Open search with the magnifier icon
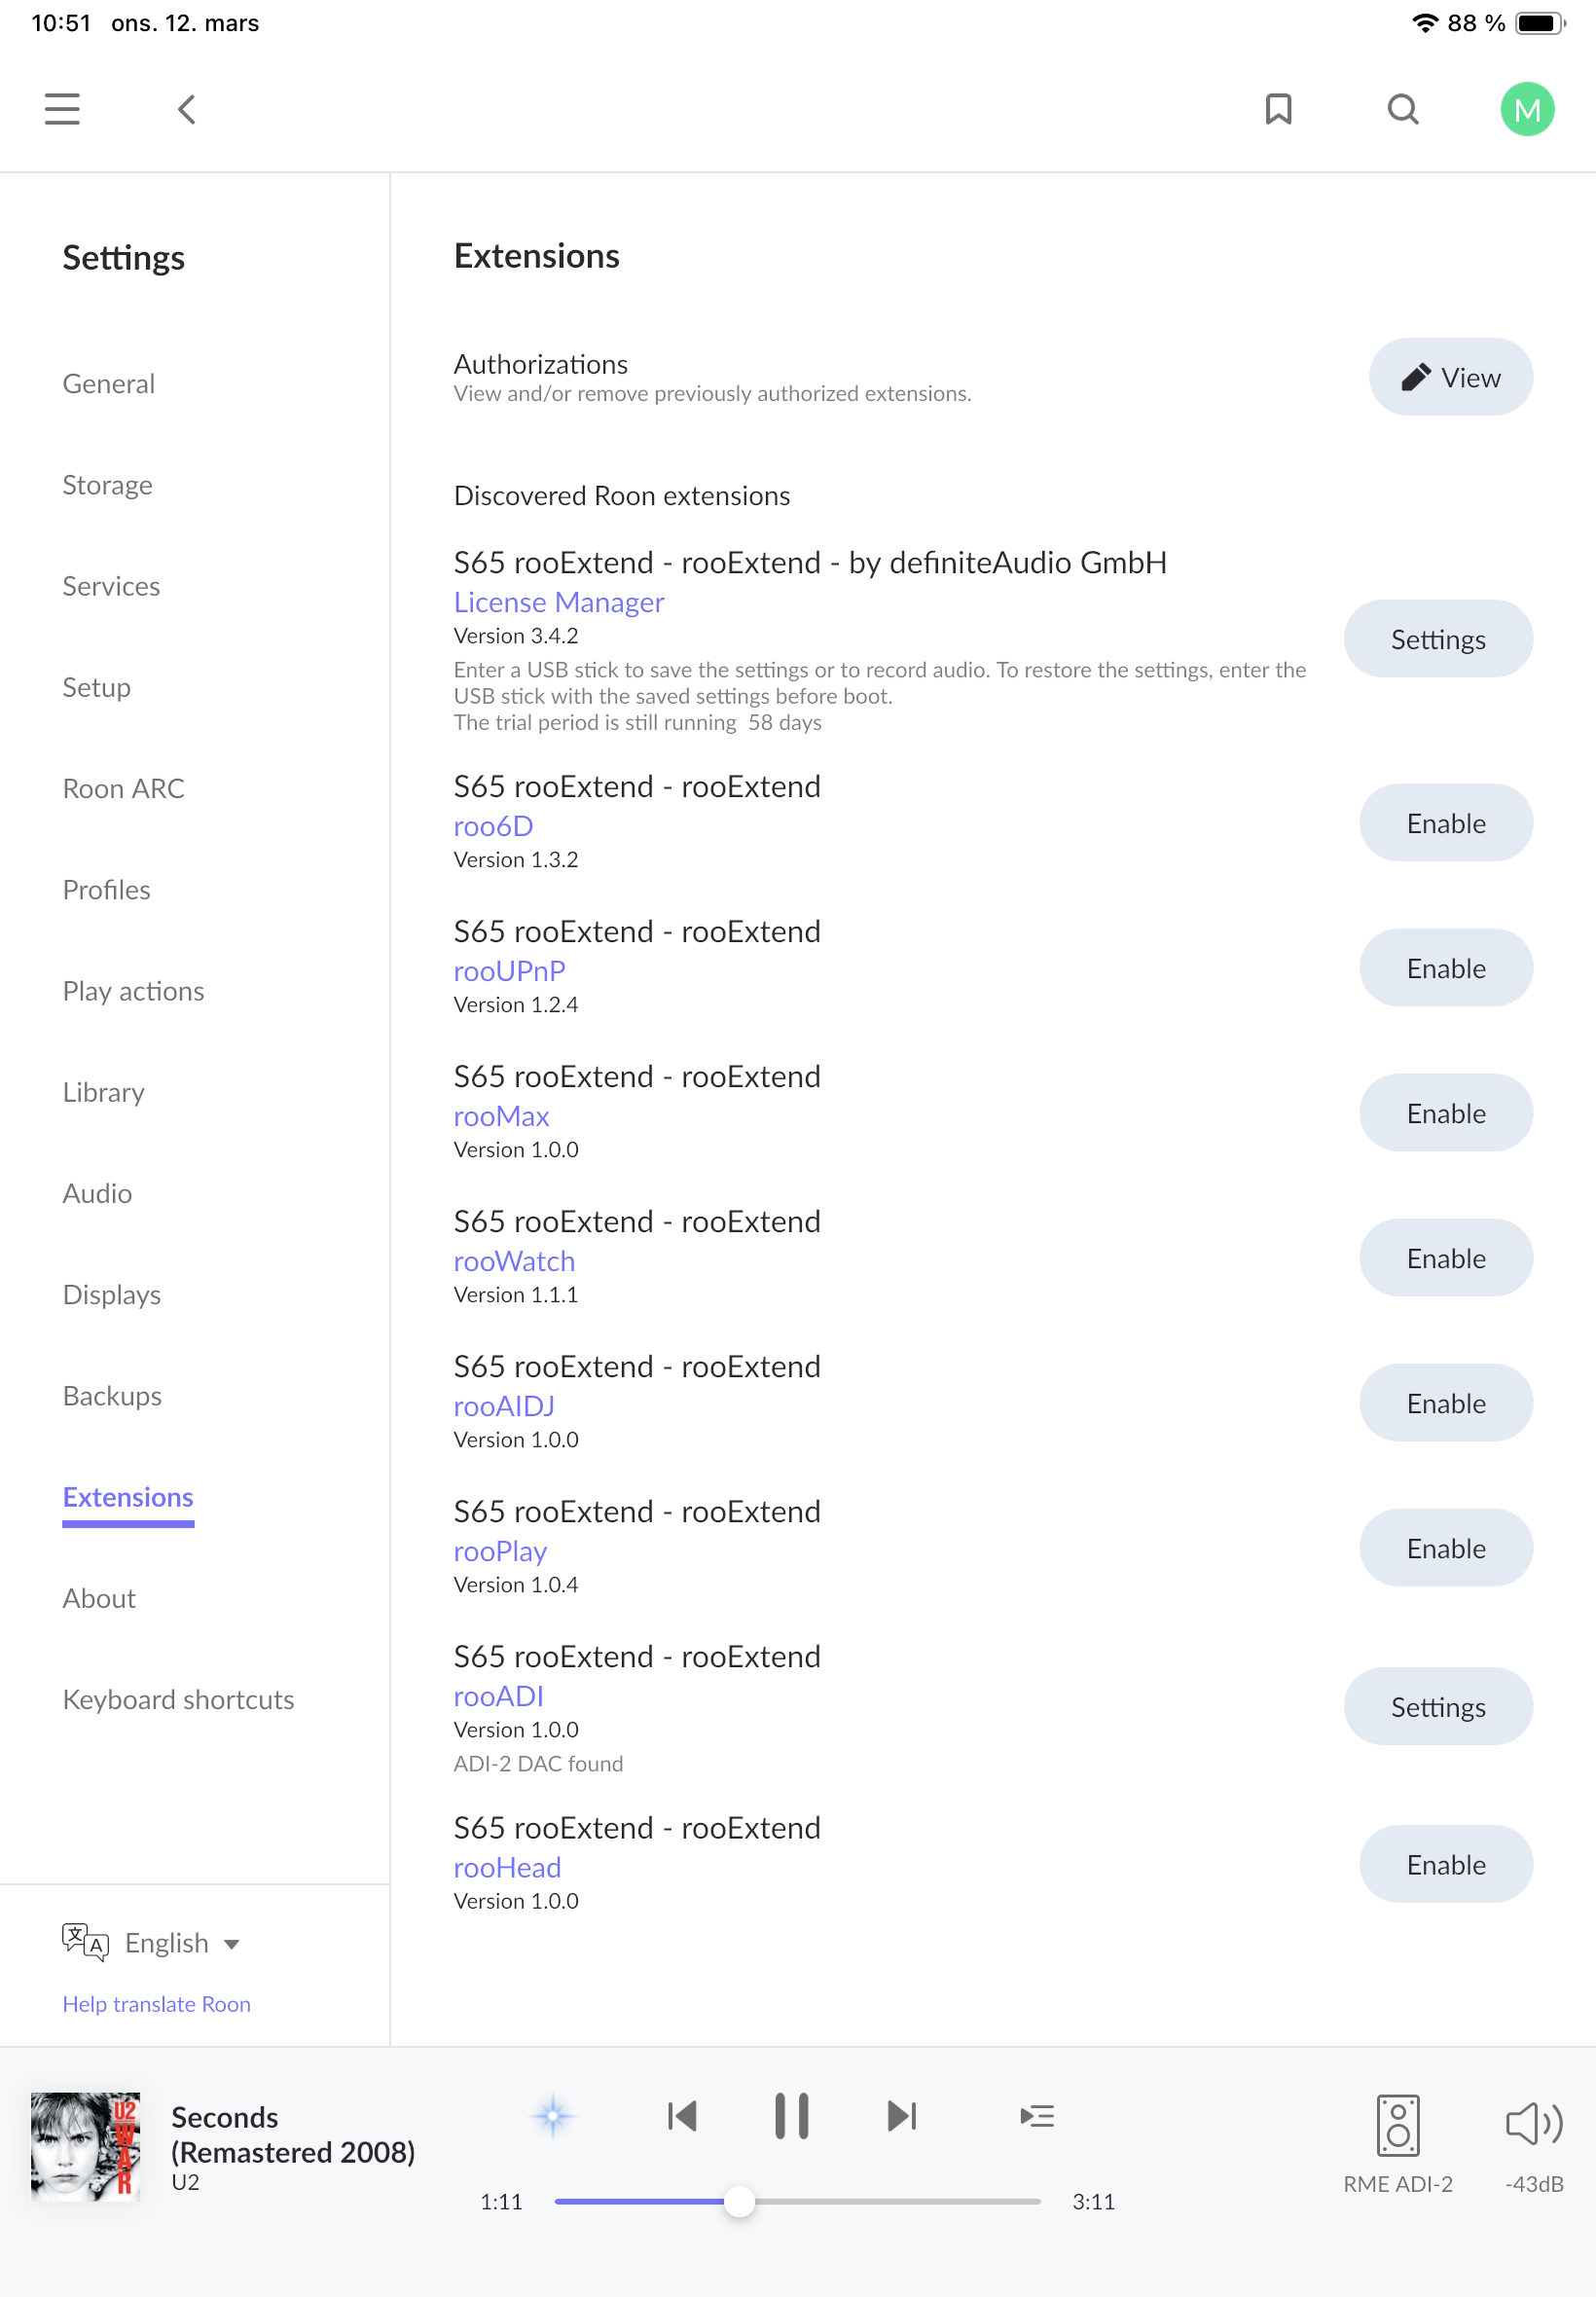Screen dimensions: 1596x2297 tap(1403, 109)
